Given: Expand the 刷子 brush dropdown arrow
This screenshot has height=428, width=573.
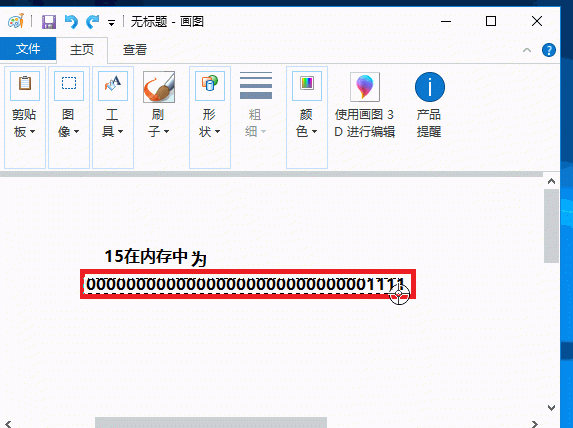Looking at the screenshot, I should pyautogui.click(x=167, y=131).
